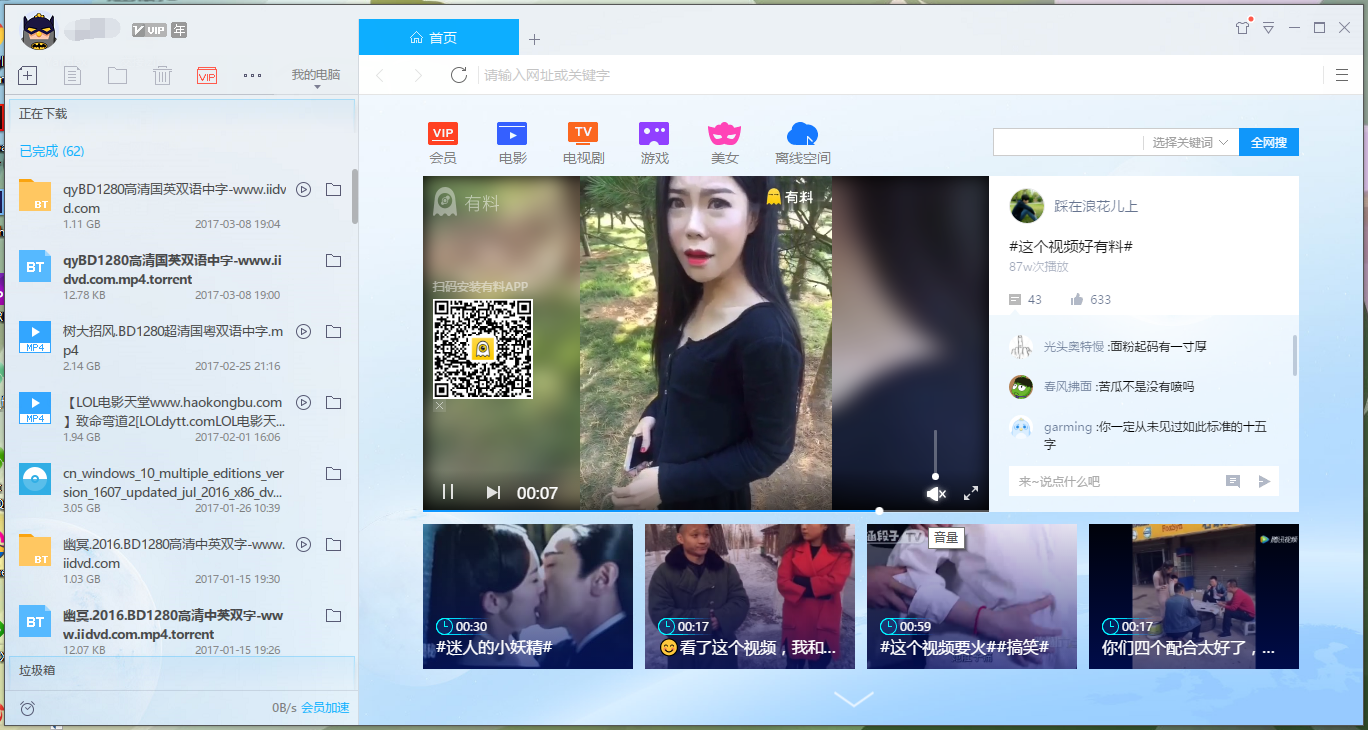Create a new download task

[27, 75]
